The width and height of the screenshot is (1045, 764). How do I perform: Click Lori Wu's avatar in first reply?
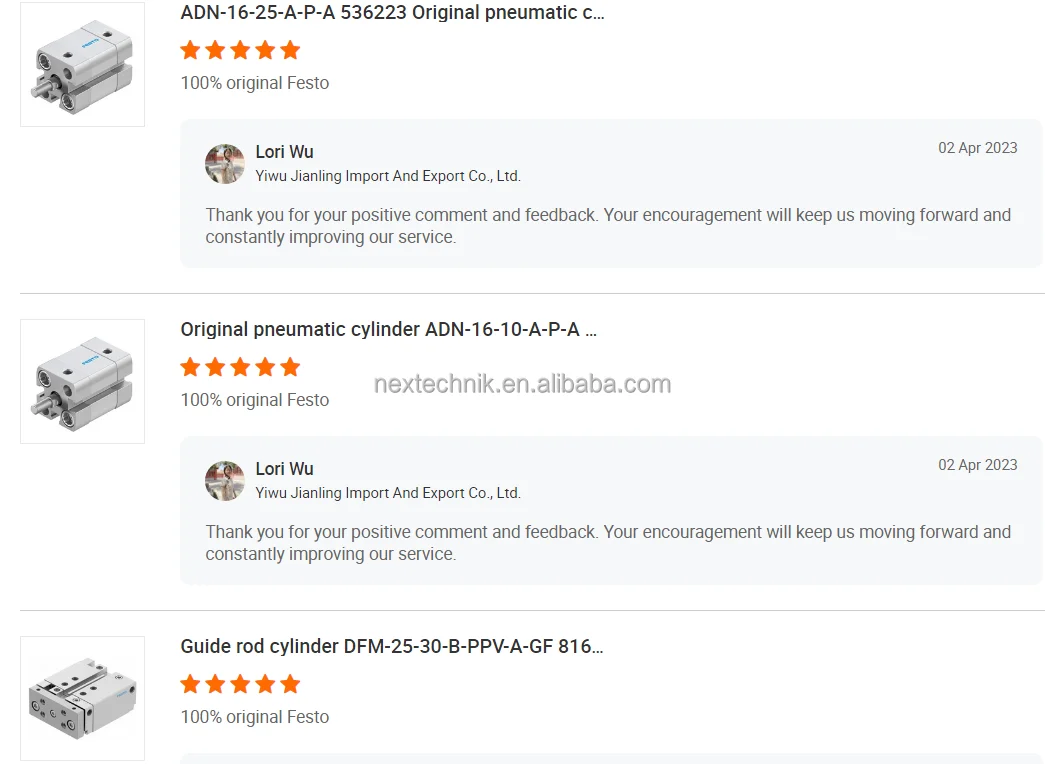click(x=225, y=164)
